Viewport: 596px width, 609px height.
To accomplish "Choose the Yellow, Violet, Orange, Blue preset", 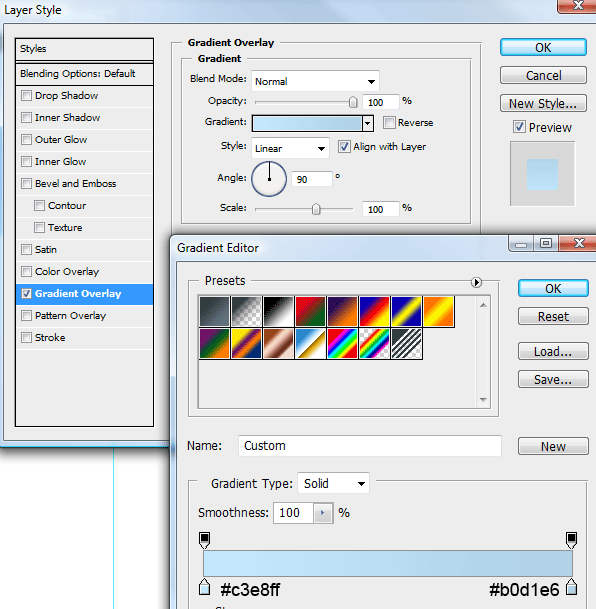I will (247, 344).
